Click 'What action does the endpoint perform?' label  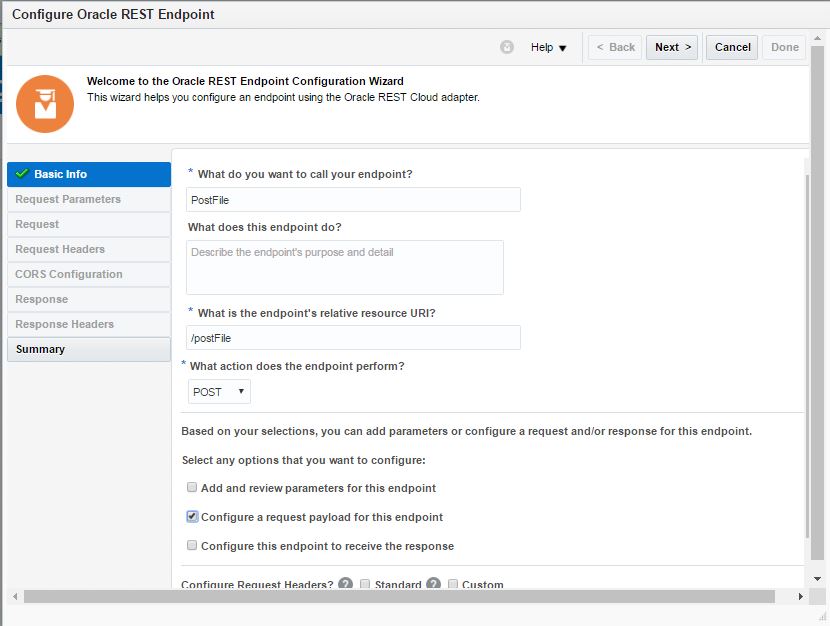297,366
